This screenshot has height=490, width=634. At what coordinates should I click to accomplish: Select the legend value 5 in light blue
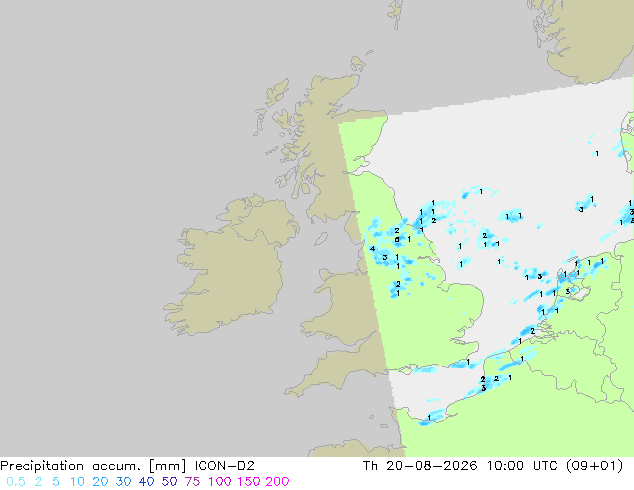click(x=56, y=482)
